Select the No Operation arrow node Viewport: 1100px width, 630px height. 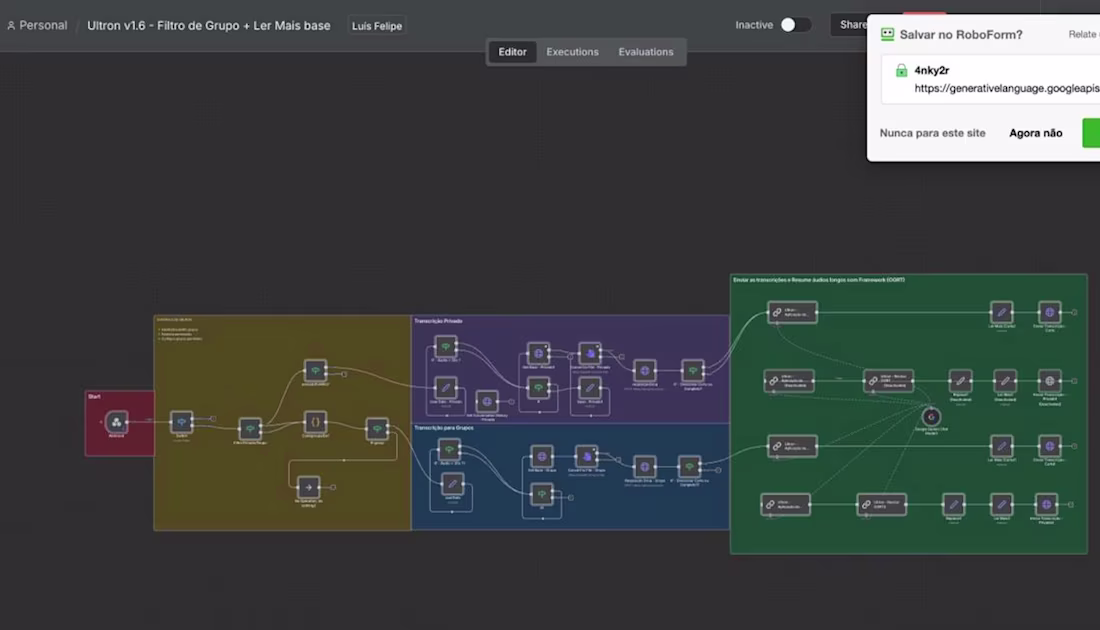(x=308, y=487)
